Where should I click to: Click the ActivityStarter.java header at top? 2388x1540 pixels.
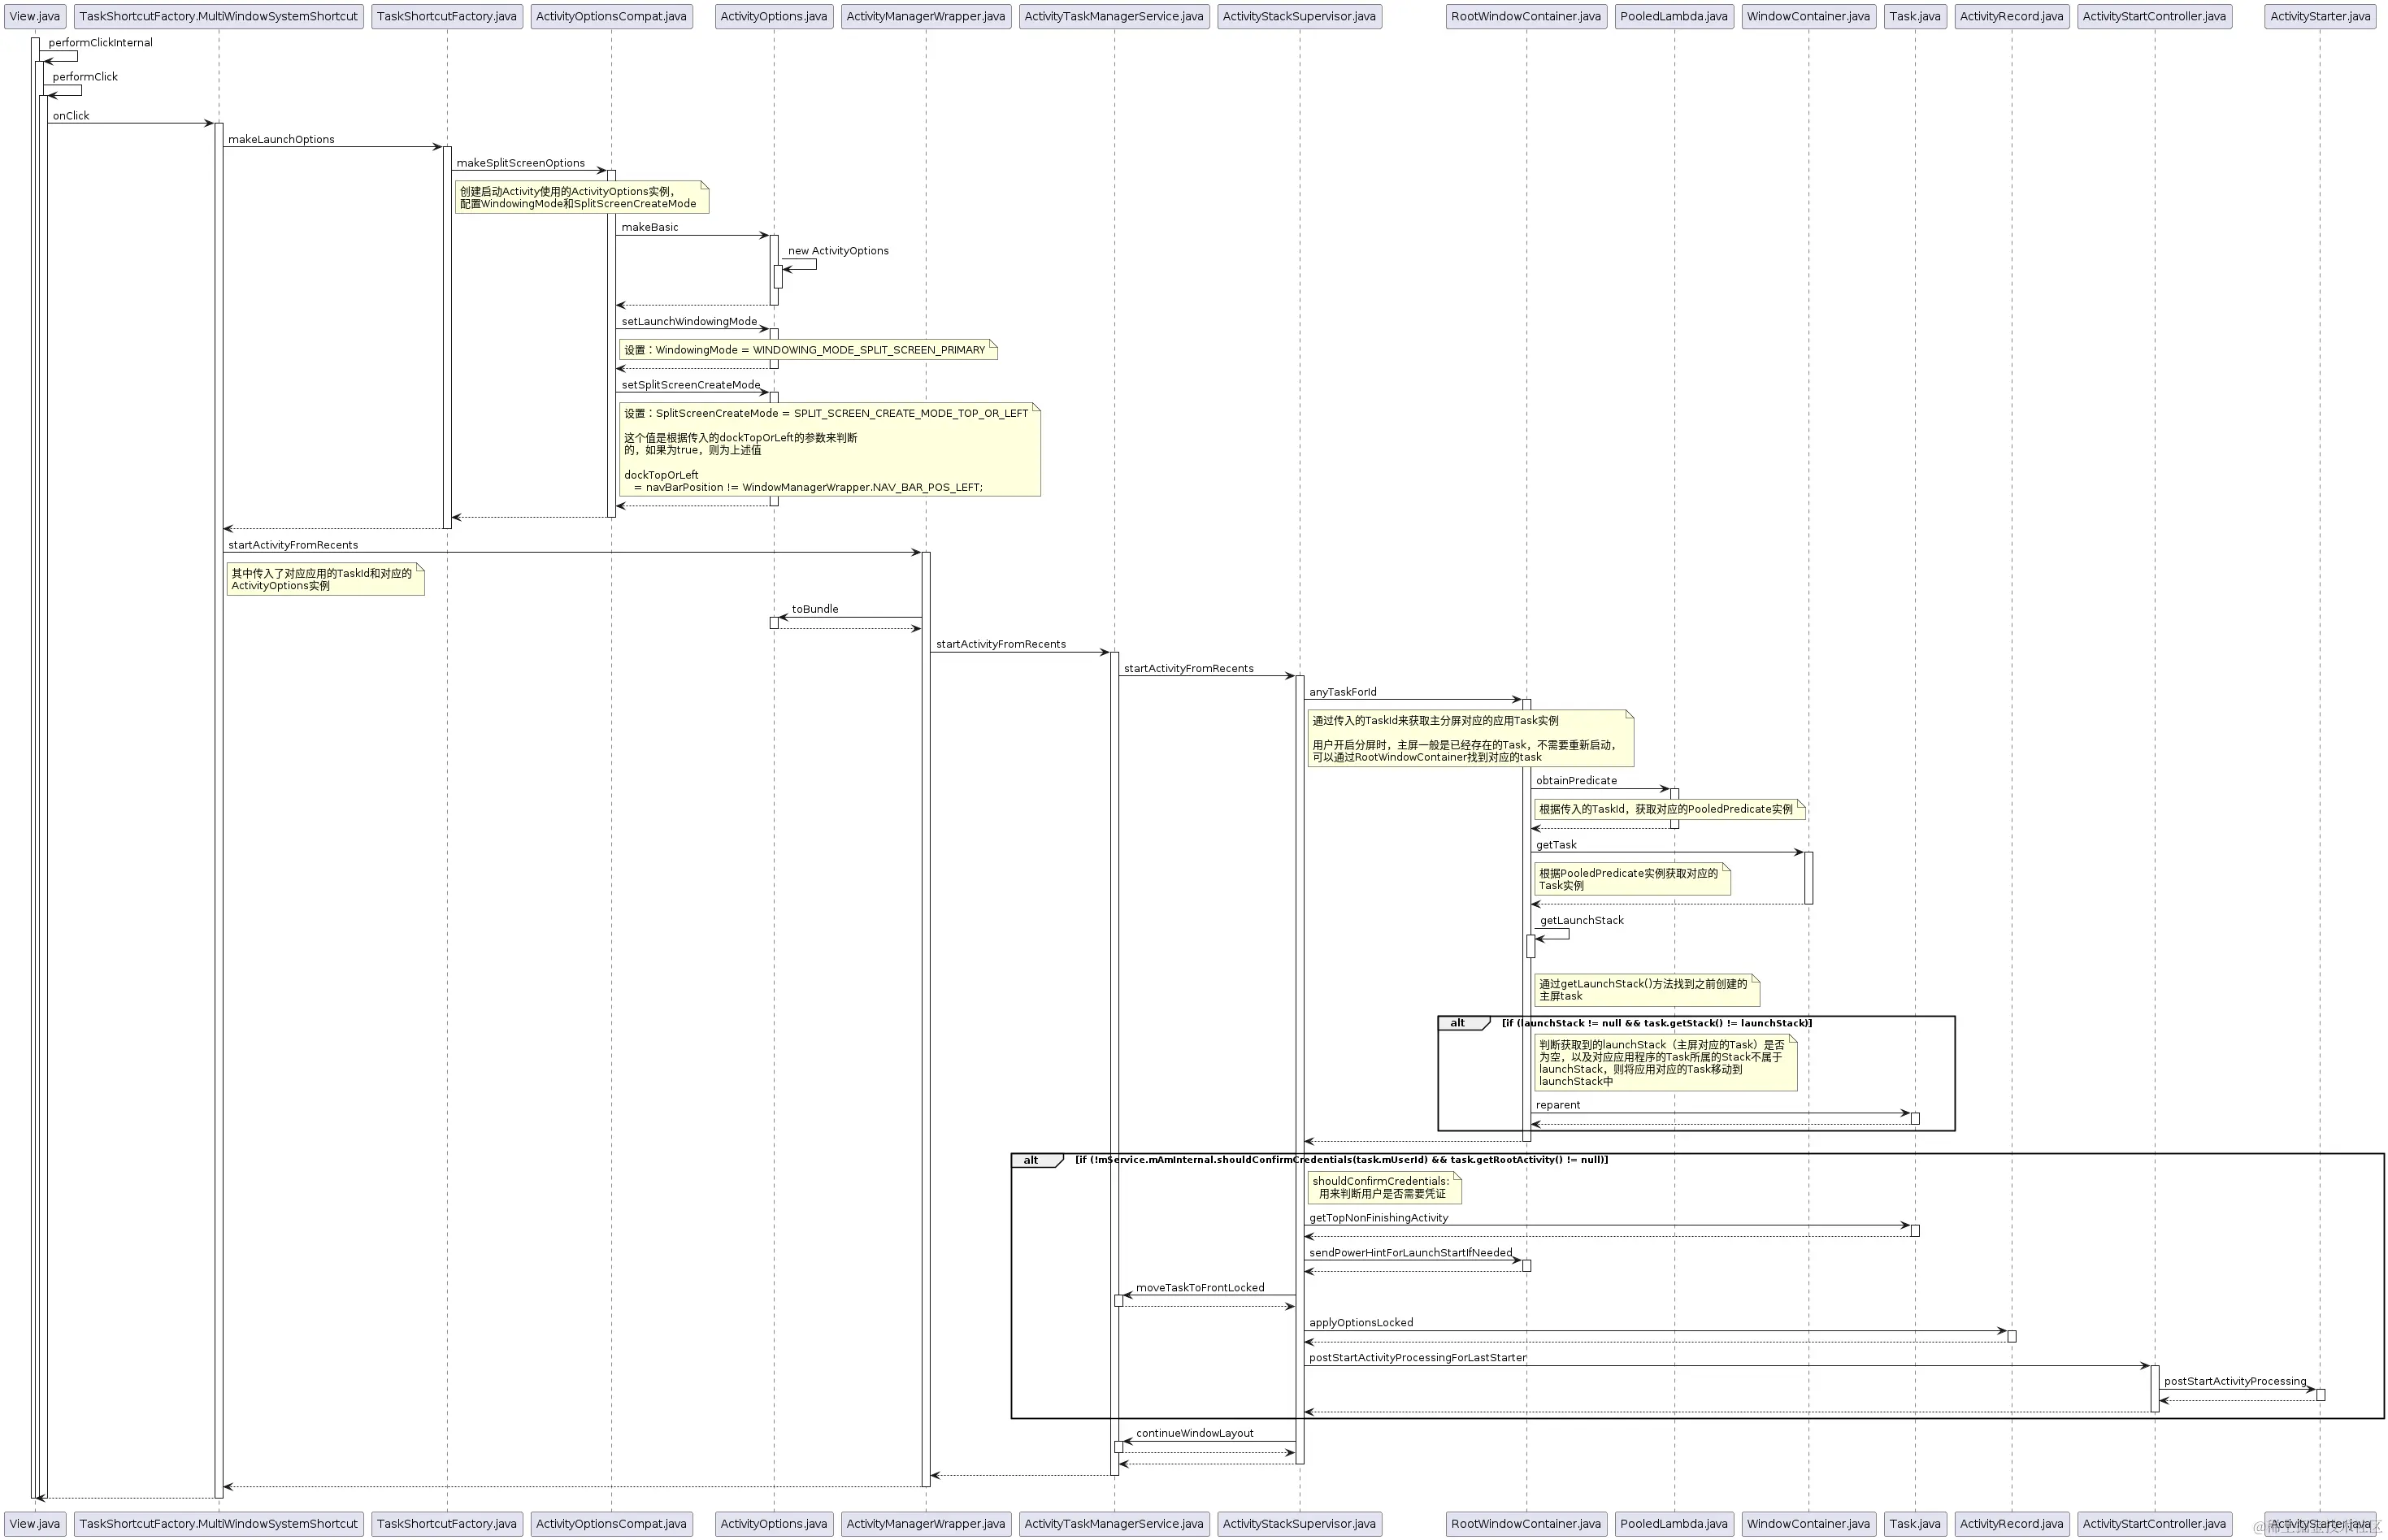pyautogui.click(x=2319, y=16)
